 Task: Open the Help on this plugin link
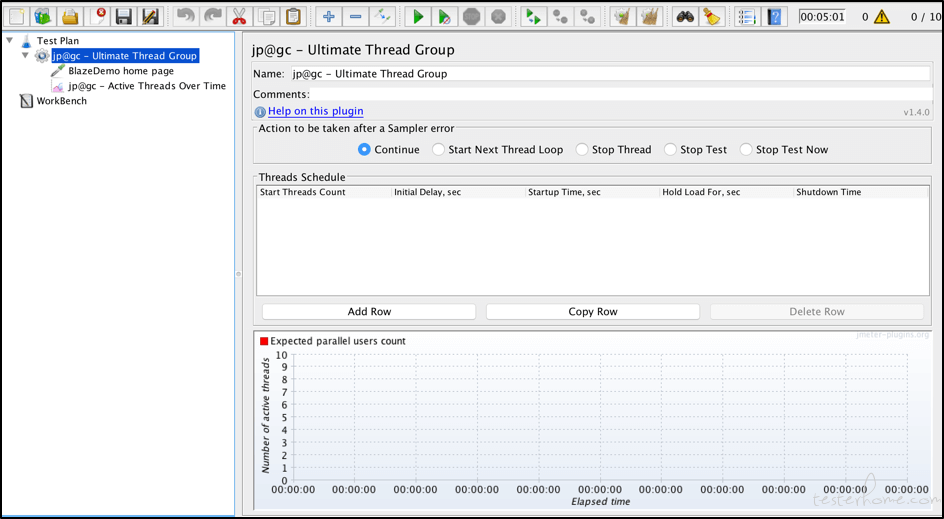315,112
